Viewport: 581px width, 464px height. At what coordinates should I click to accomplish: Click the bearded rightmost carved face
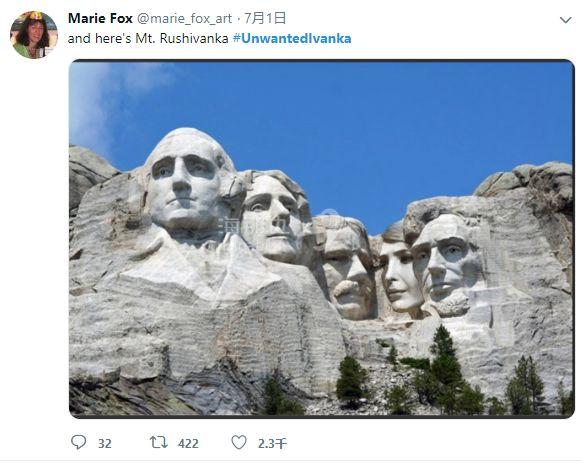(445, 265)
